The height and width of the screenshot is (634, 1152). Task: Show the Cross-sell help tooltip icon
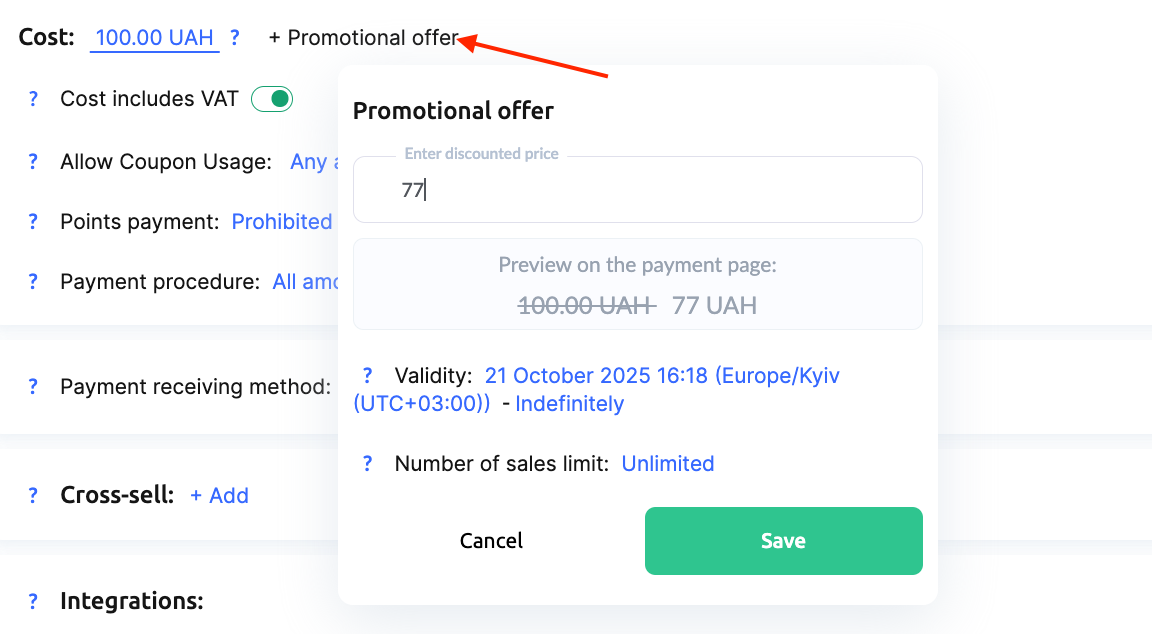pyautogui.click(x=33, y=495)
